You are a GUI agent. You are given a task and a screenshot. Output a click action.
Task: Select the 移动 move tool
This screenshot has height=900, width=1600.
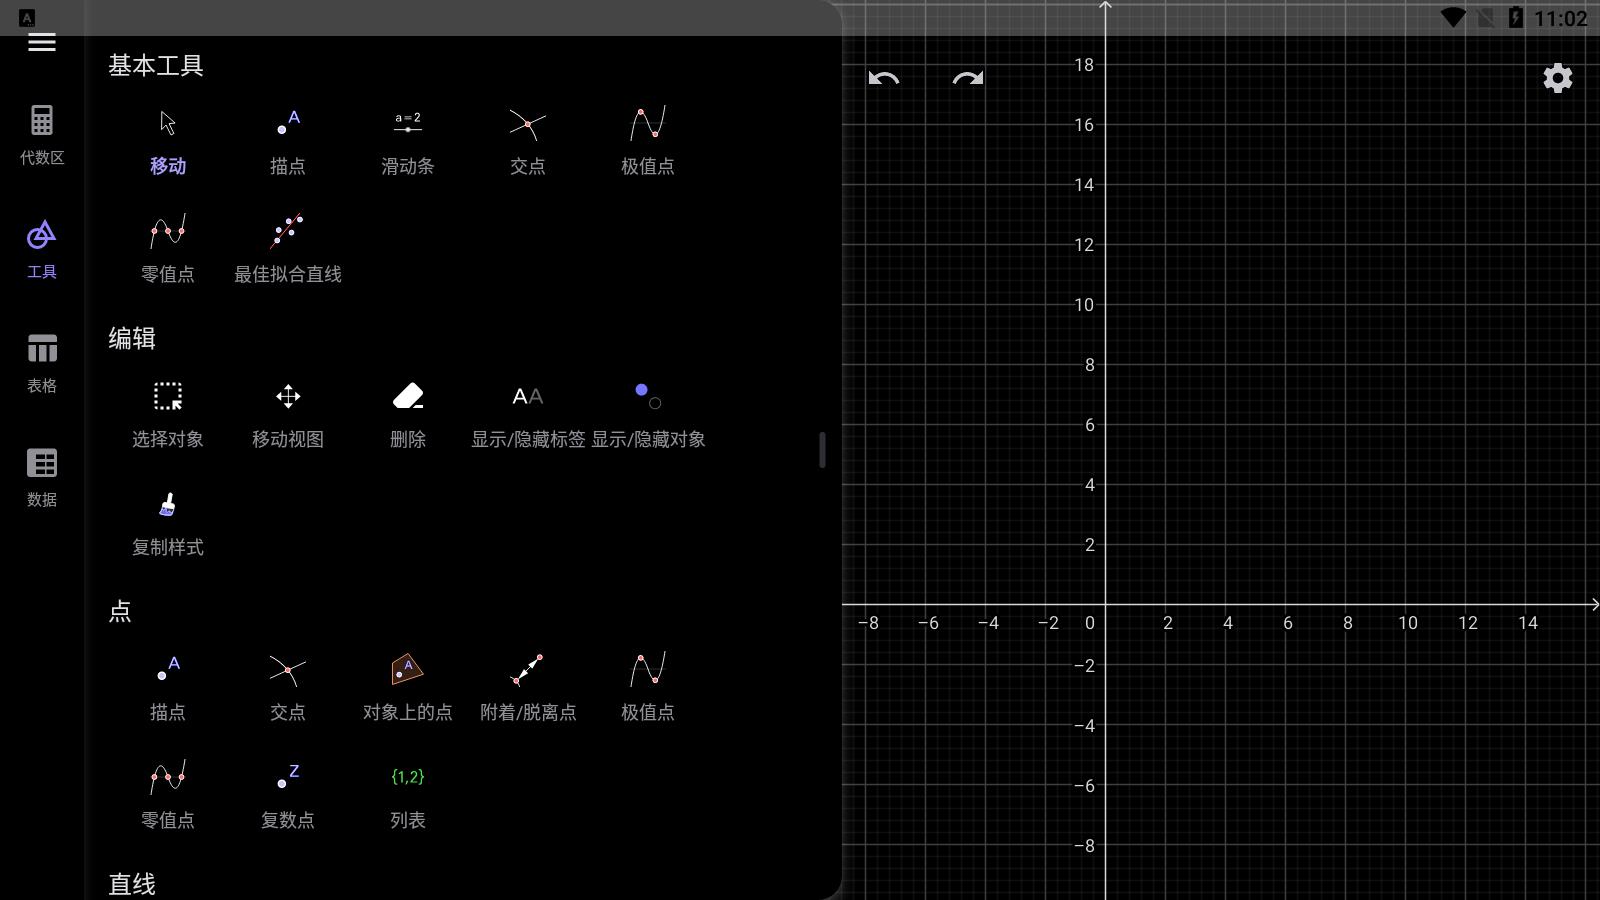[168, 140]
